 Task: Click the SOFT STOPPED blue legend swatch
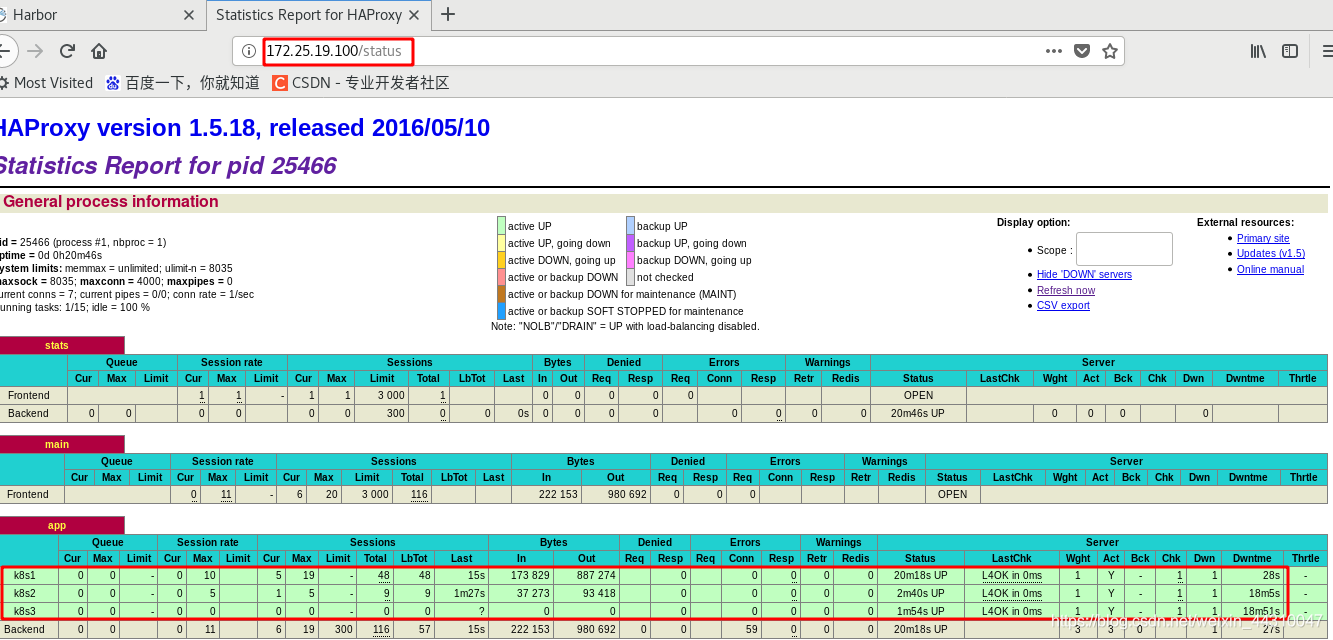pos(501,311)
